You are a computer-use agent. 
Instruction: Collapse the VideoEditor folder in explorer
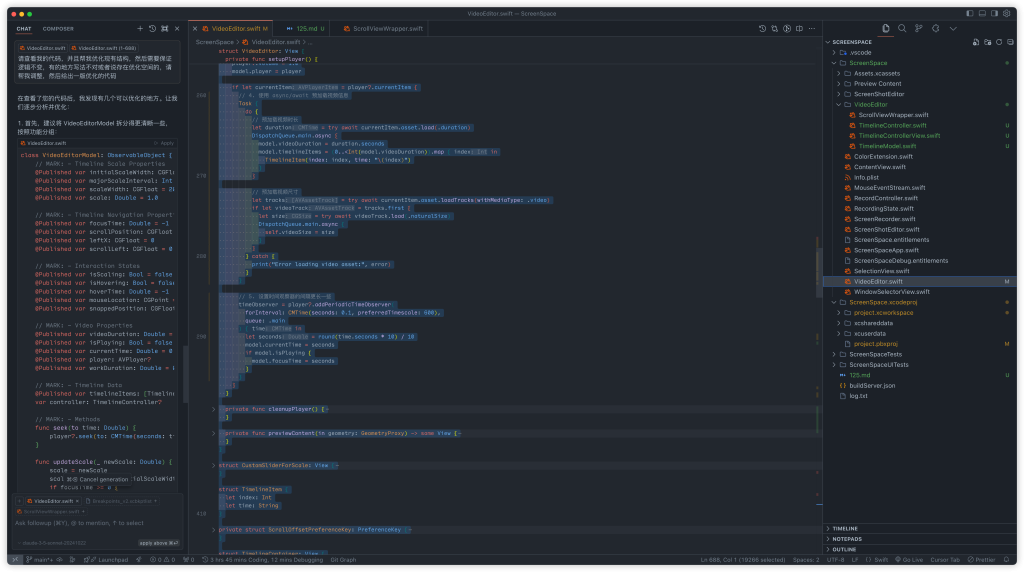pyautogui.click(x=870, y=104)
